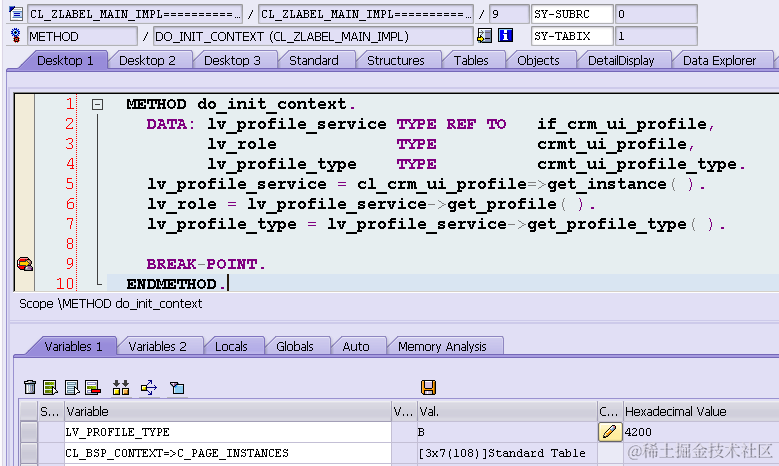This screenshot has width=779, height=466.
Task: Select the Locals tab
Action: pos(231,346)
